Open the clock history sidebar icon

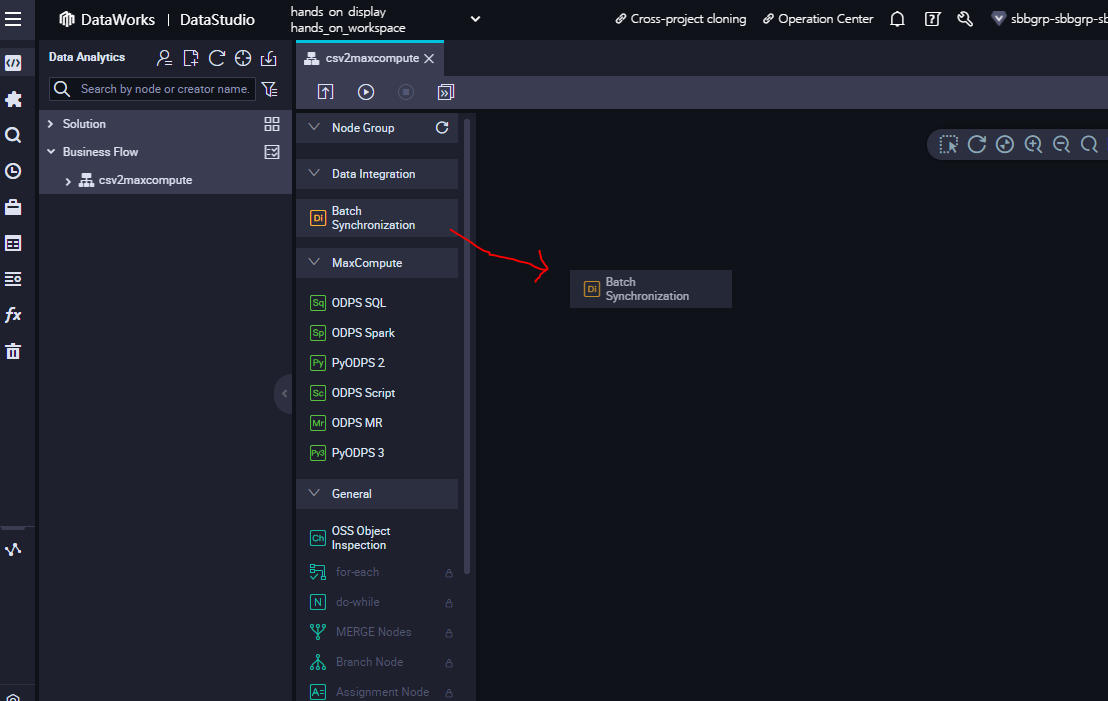pyautogui.click(x=13, y=171)
